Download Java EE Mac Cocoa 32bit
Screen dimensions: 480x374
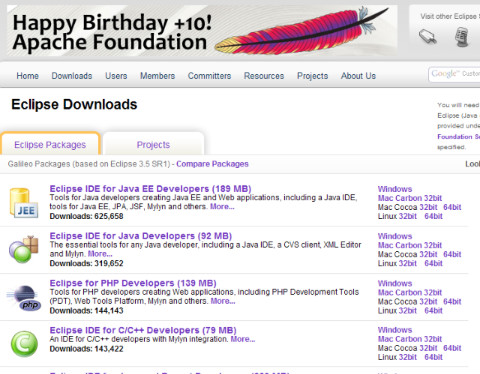point(428,207)
